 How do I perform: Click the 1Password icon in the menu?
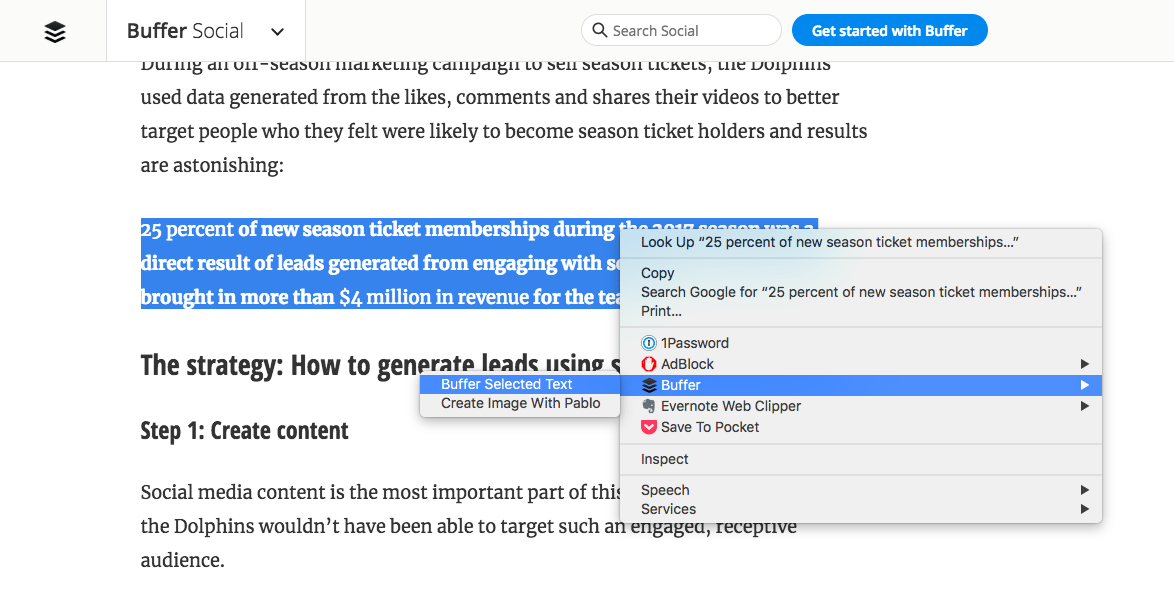click(649, 343)
